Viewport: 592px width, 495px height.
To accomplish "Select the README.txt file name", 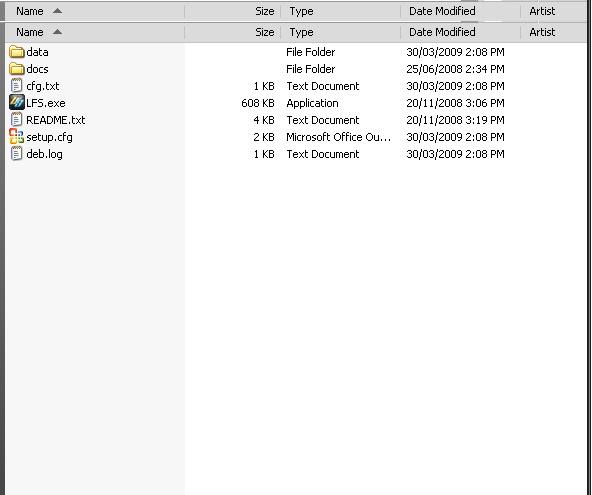I will click(x=56, y=120).
